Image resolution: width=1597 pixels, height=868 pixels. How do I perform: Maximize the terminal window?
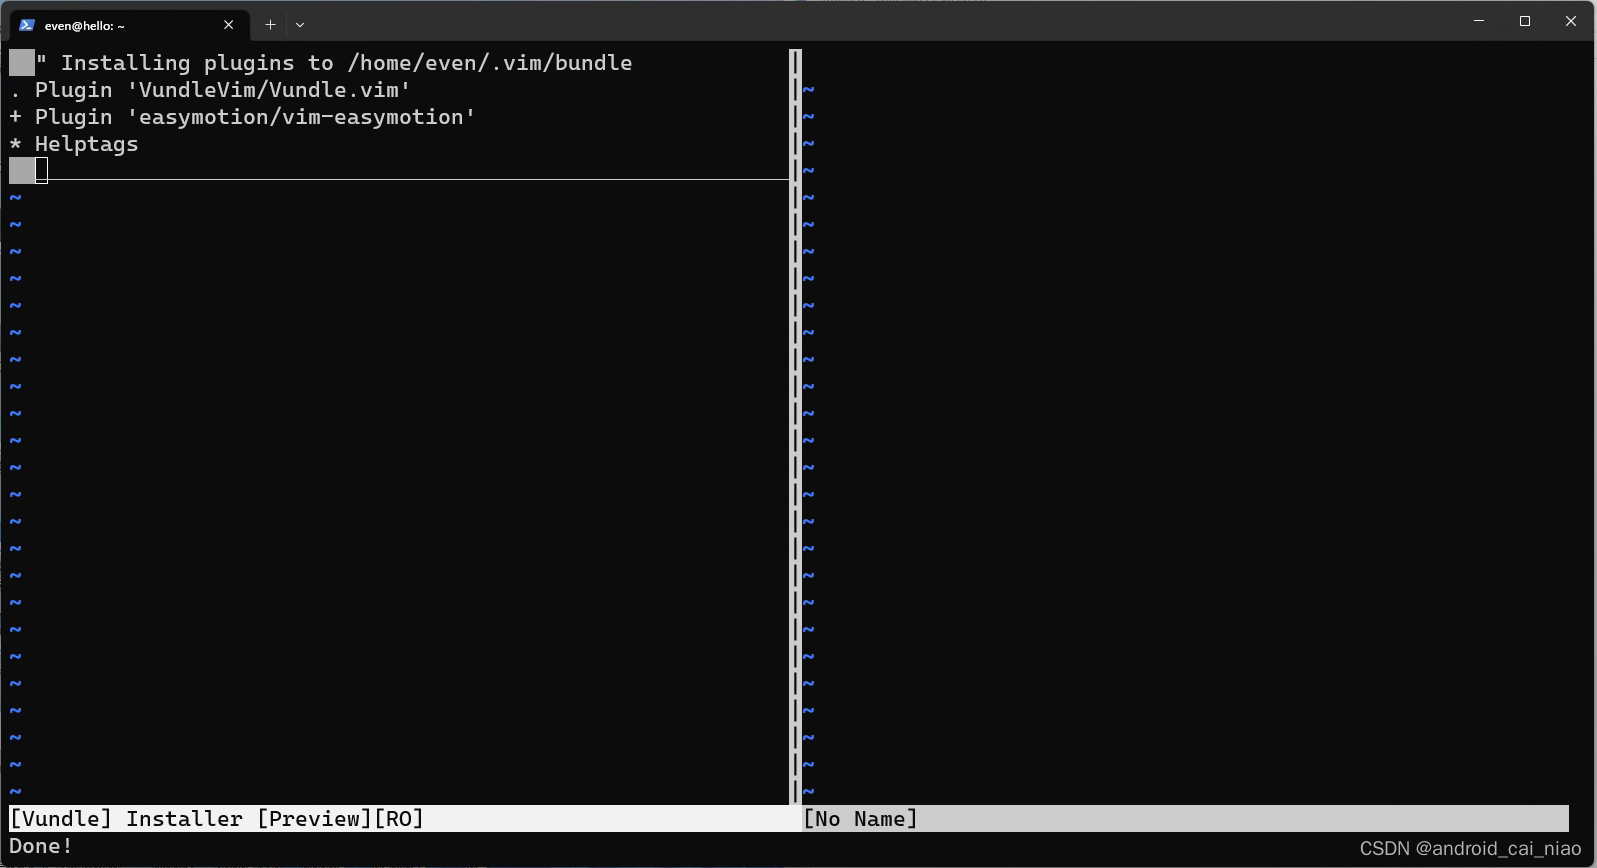click(x=1525, y=21)
